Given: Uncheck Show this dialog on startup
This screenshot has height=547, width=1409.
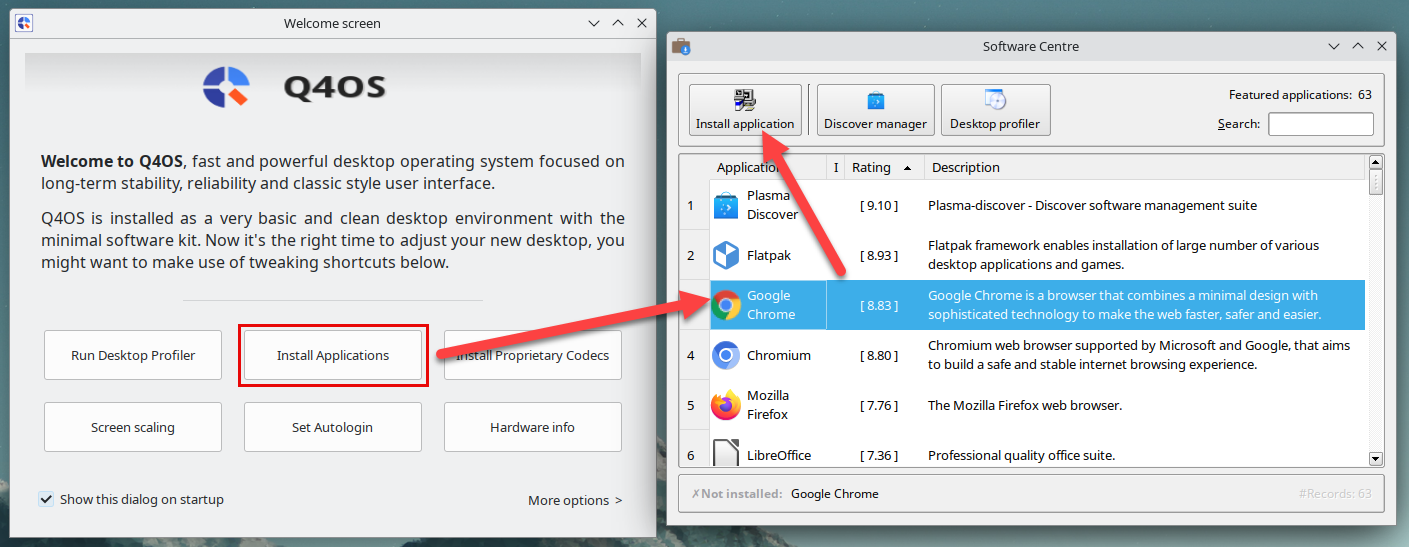Looking at the screenshot, I should (46, 499).
